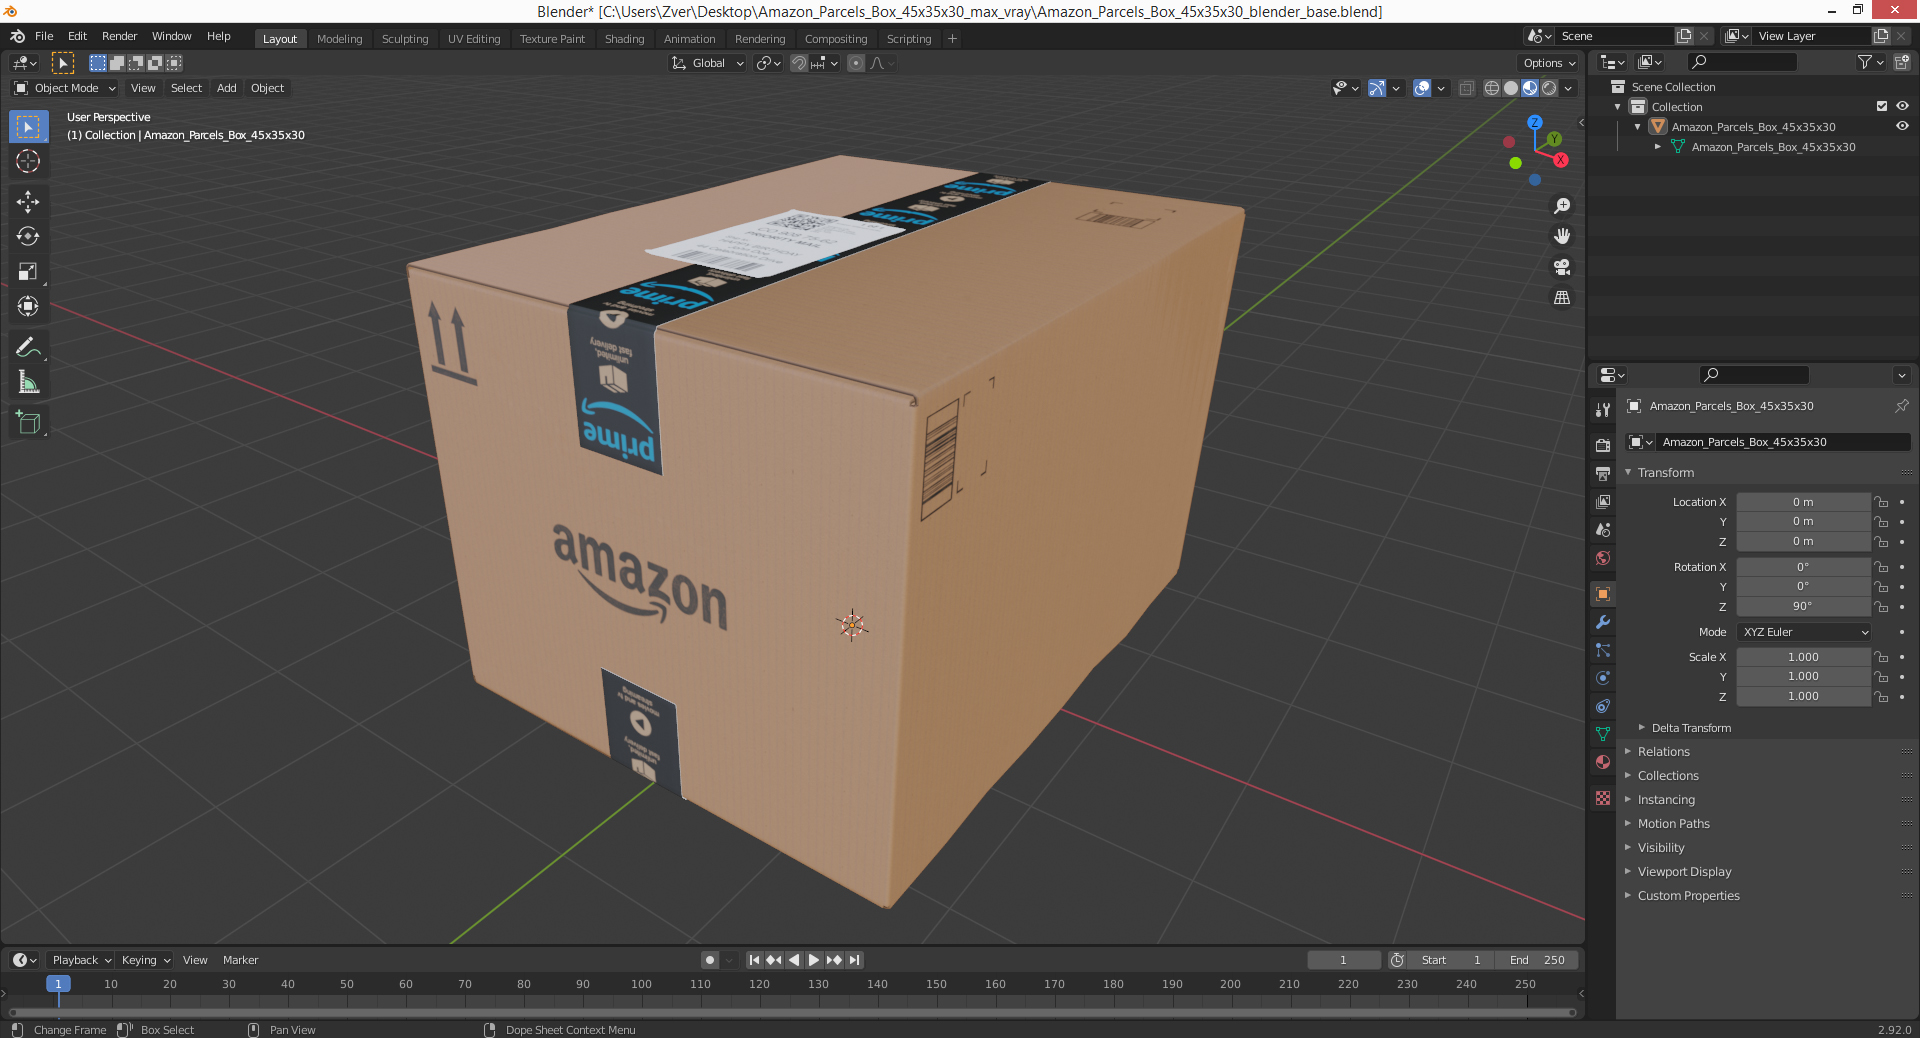Toggle X-ray display in viewport header
Screen dimensions: 1920x1038
click(x=1467, y=88)
